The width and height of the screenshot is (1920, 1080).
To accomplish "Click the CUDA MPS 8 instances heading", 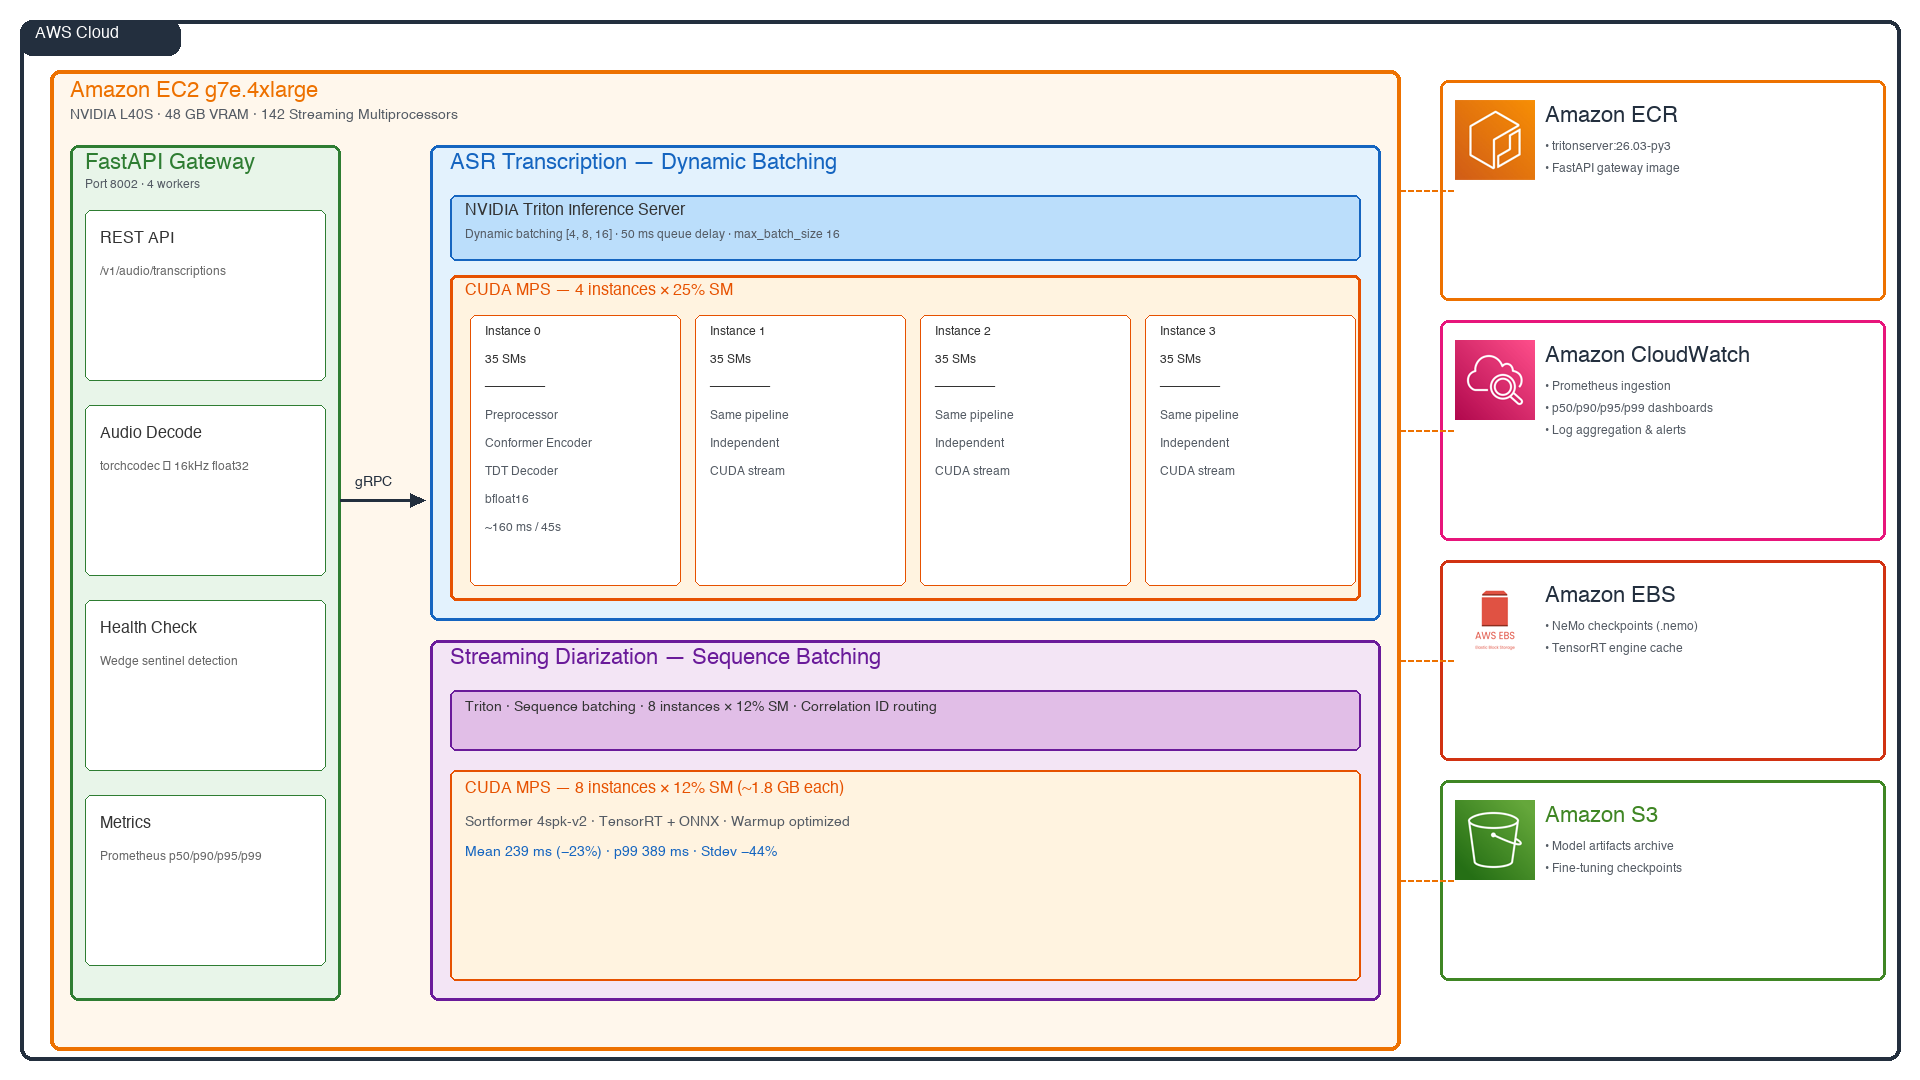I will pyautogui.click(x=654, y=787).
